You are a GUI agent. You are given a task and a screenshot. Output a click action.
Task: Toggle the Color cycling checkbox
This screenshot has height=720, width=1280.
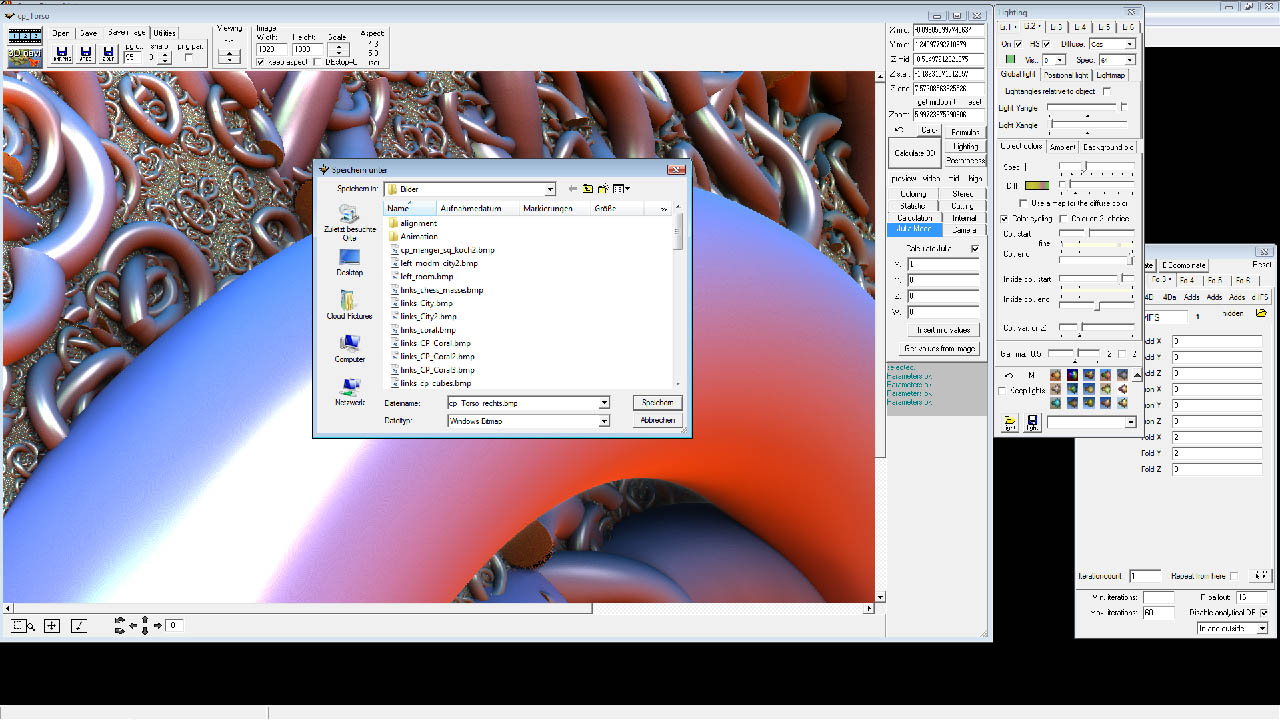[x=1005, y=218]
